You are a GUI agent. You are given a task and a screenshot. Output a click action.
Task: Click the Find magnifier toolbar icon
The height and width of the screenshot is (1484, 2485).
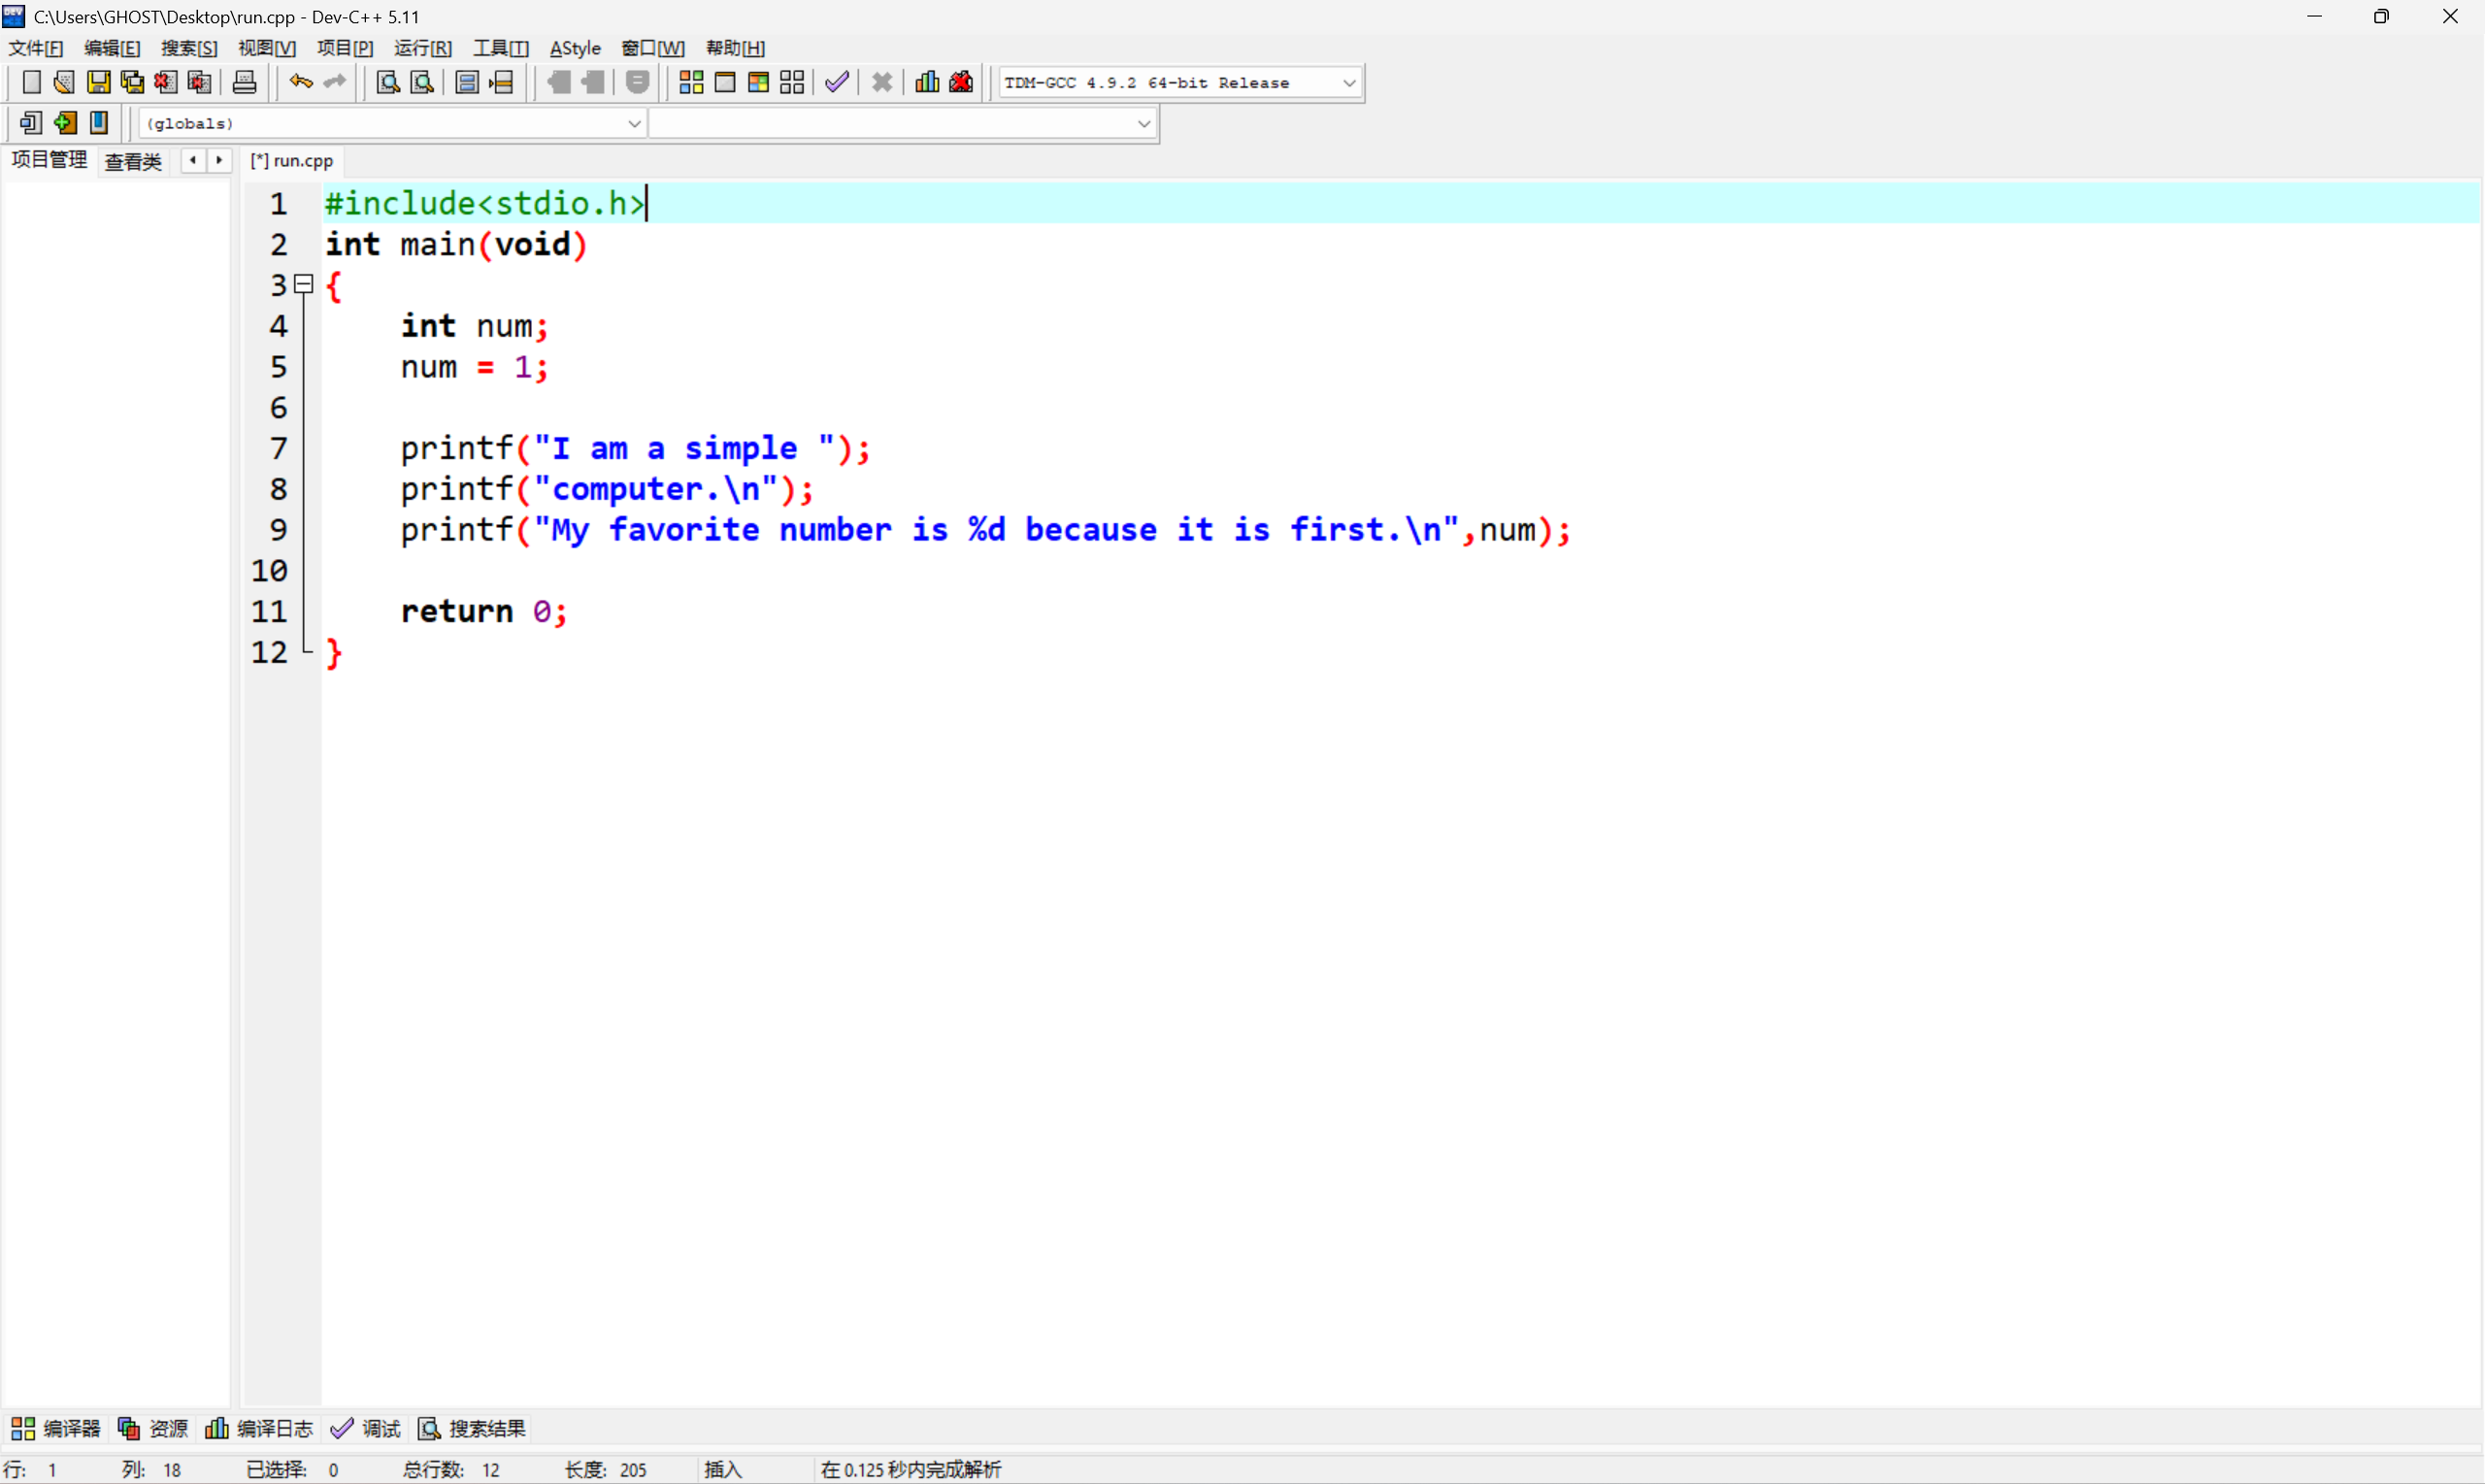pos(388,83)
